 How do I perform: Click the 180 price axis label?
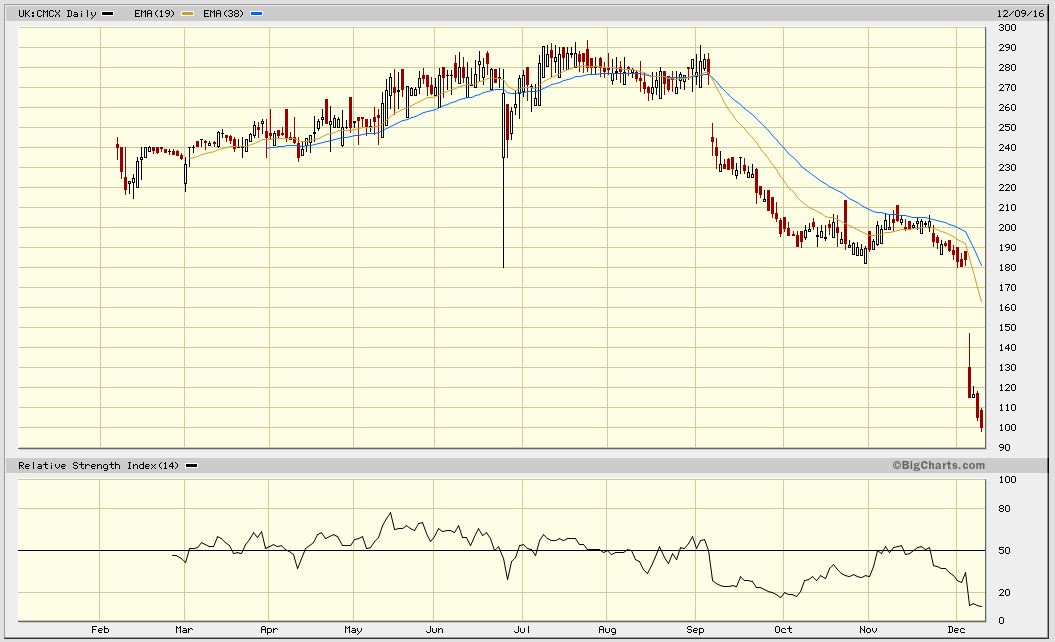pyautogui.click(x=1007, y=268)
